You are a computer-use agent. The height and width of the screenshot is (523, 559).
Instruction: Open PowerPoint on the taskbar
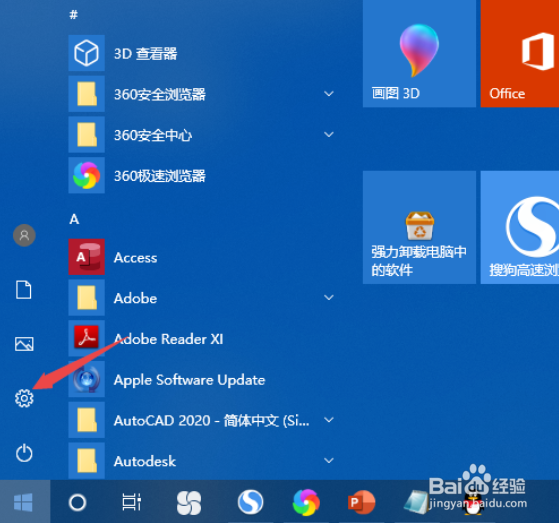point(361,502)
